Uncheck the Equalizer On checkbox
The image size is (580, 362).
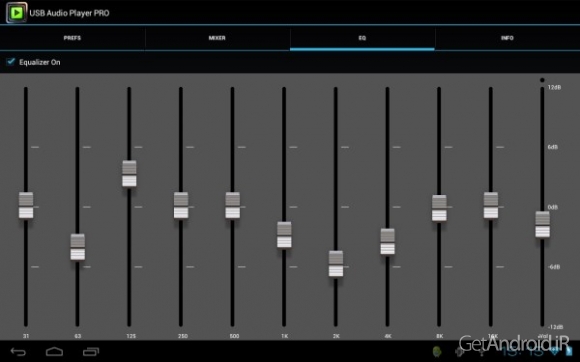click(11, 62)
